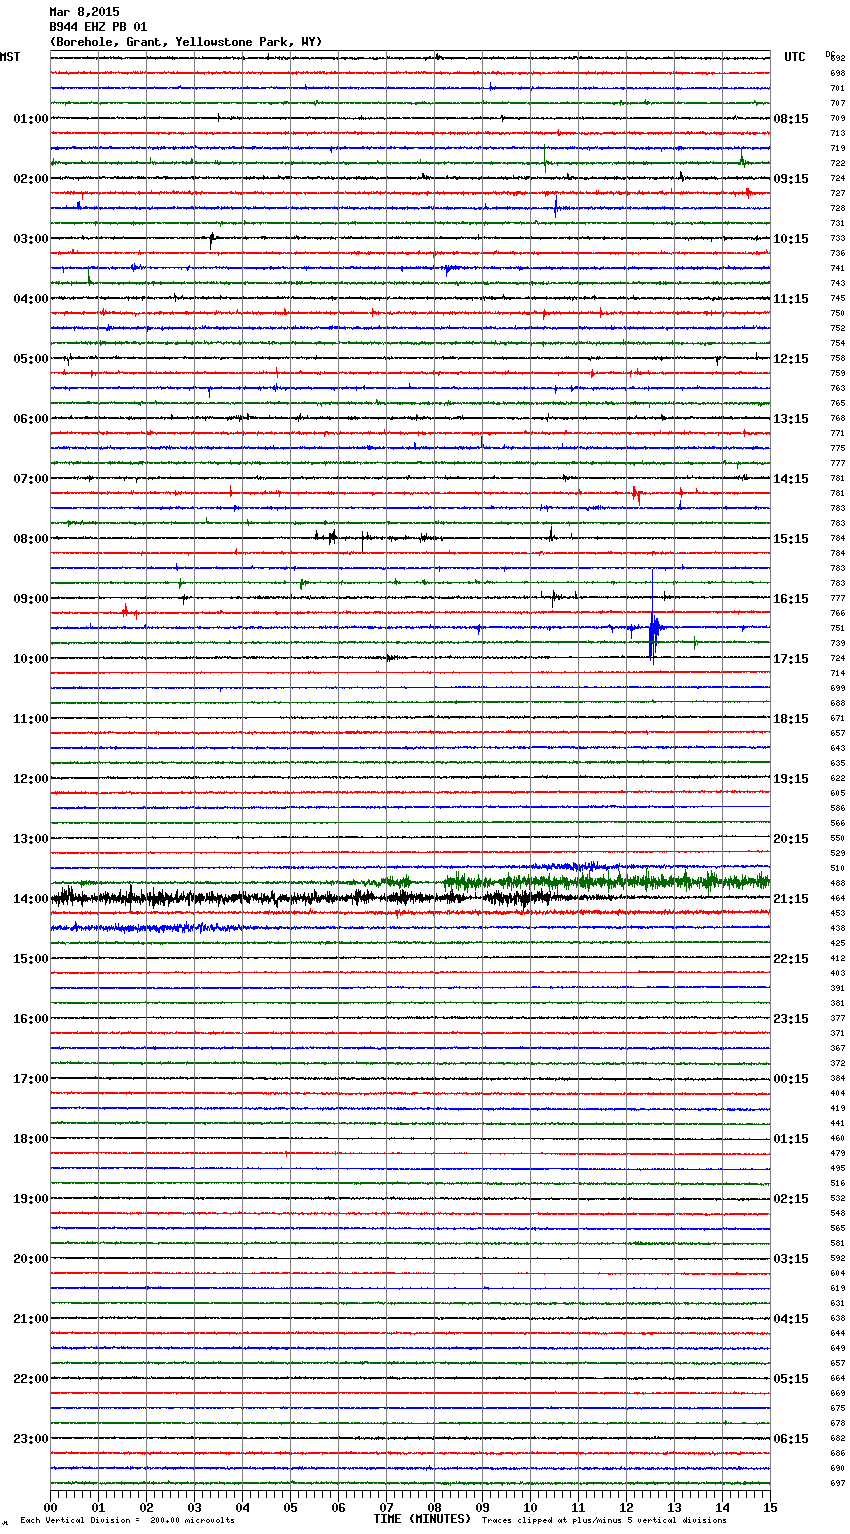Click the "00:15" UTC time label
The height and width of the screenshot is (1534, 850).
pyautogui.click(x=791, y=1079)
